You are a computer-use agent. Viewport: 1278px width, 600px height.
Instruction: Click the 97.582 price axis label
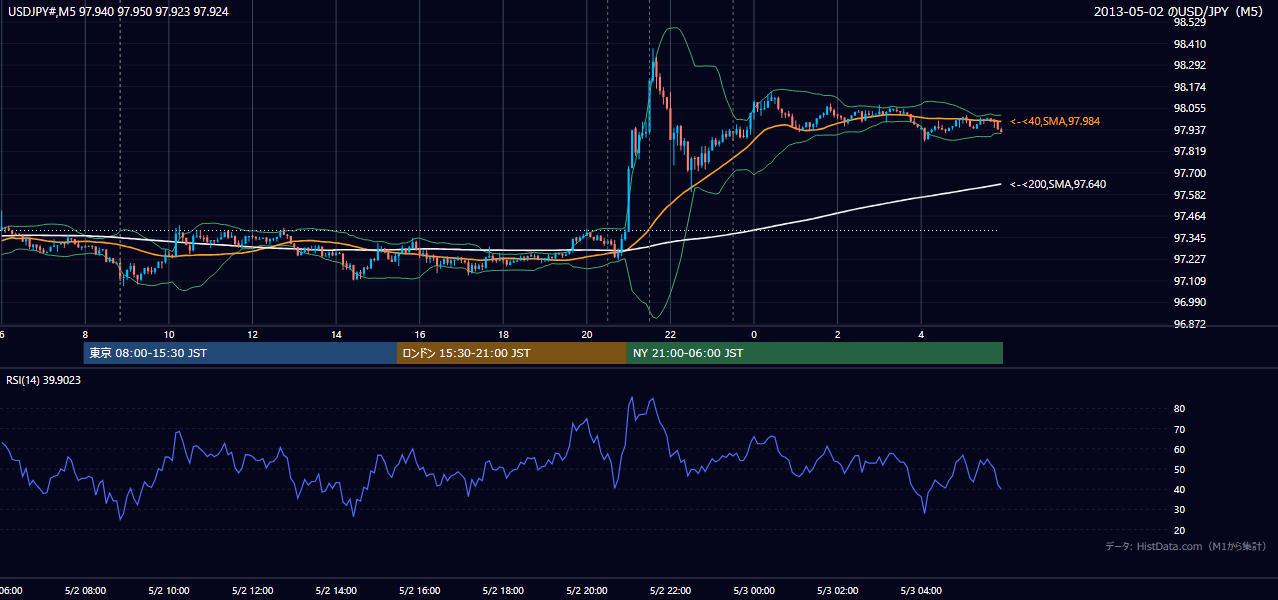click(1190, 195)
